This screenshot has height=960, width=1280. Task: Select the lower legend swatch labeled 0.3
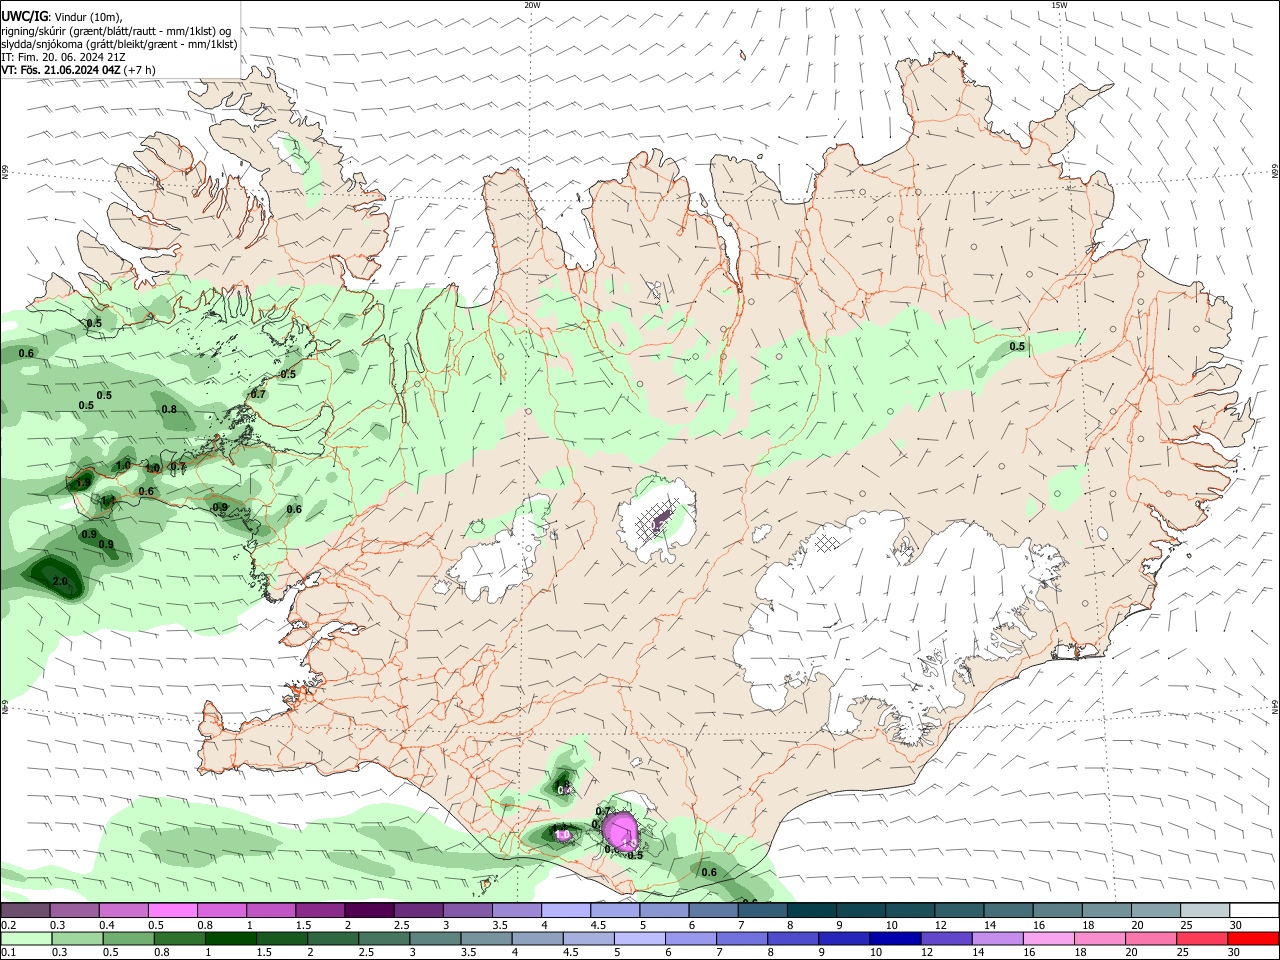point(76,938)
